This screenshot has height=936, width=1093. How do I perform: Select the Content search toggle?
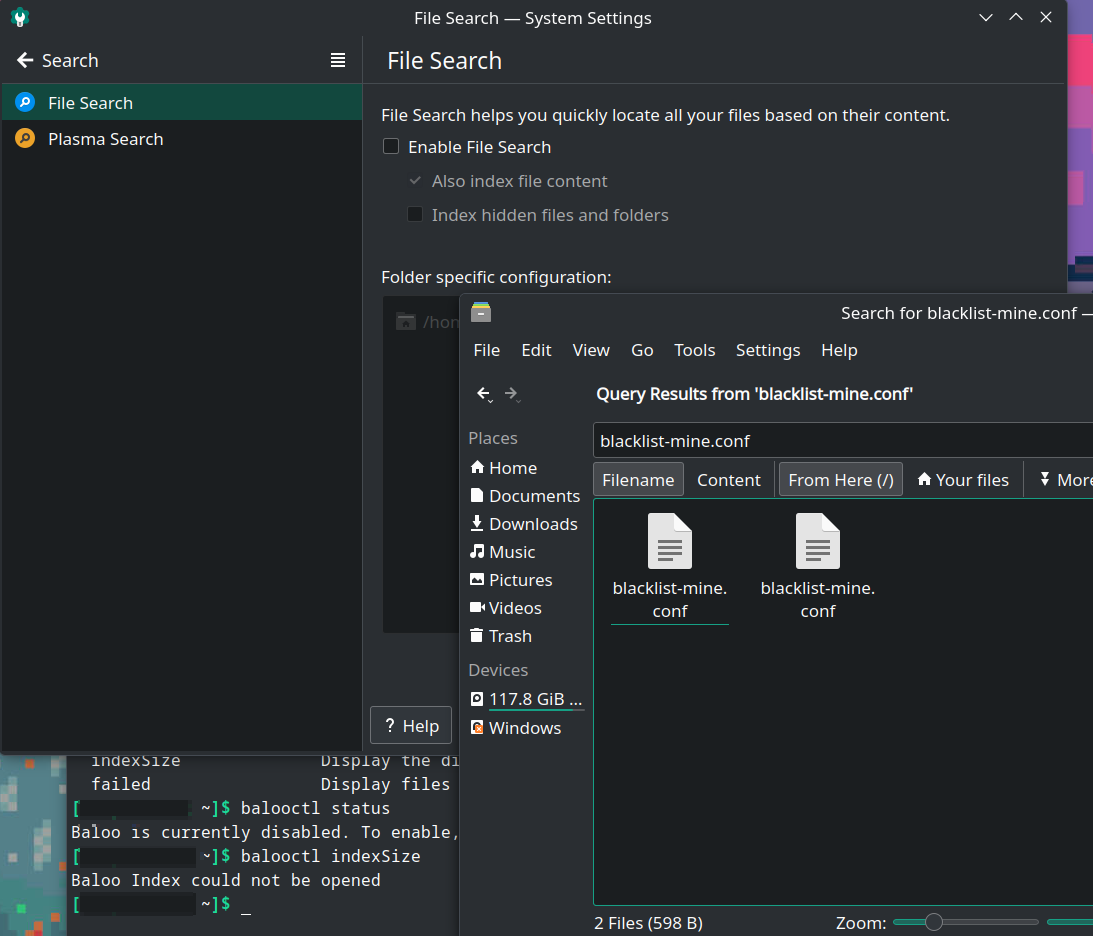pos(728,479)
